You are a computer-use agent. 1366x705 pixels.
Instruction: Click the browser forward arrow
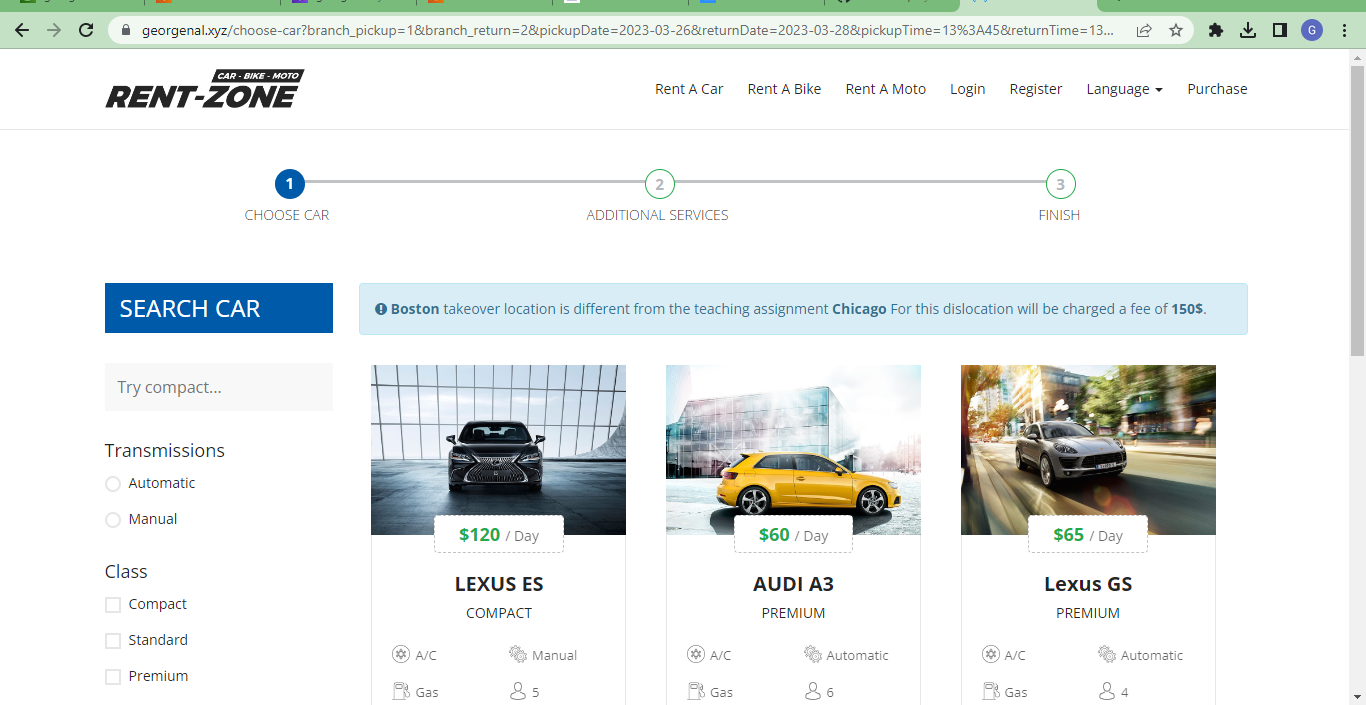54,30
